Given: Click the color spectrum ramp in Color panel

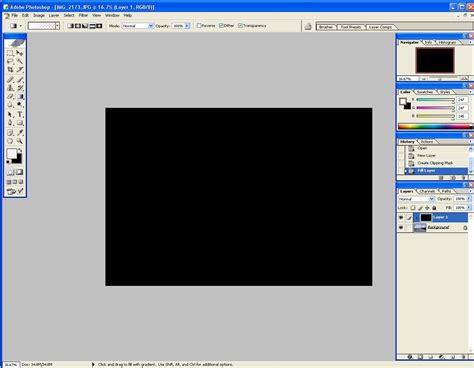Looking at the screenshot, I should coord(435,127).
